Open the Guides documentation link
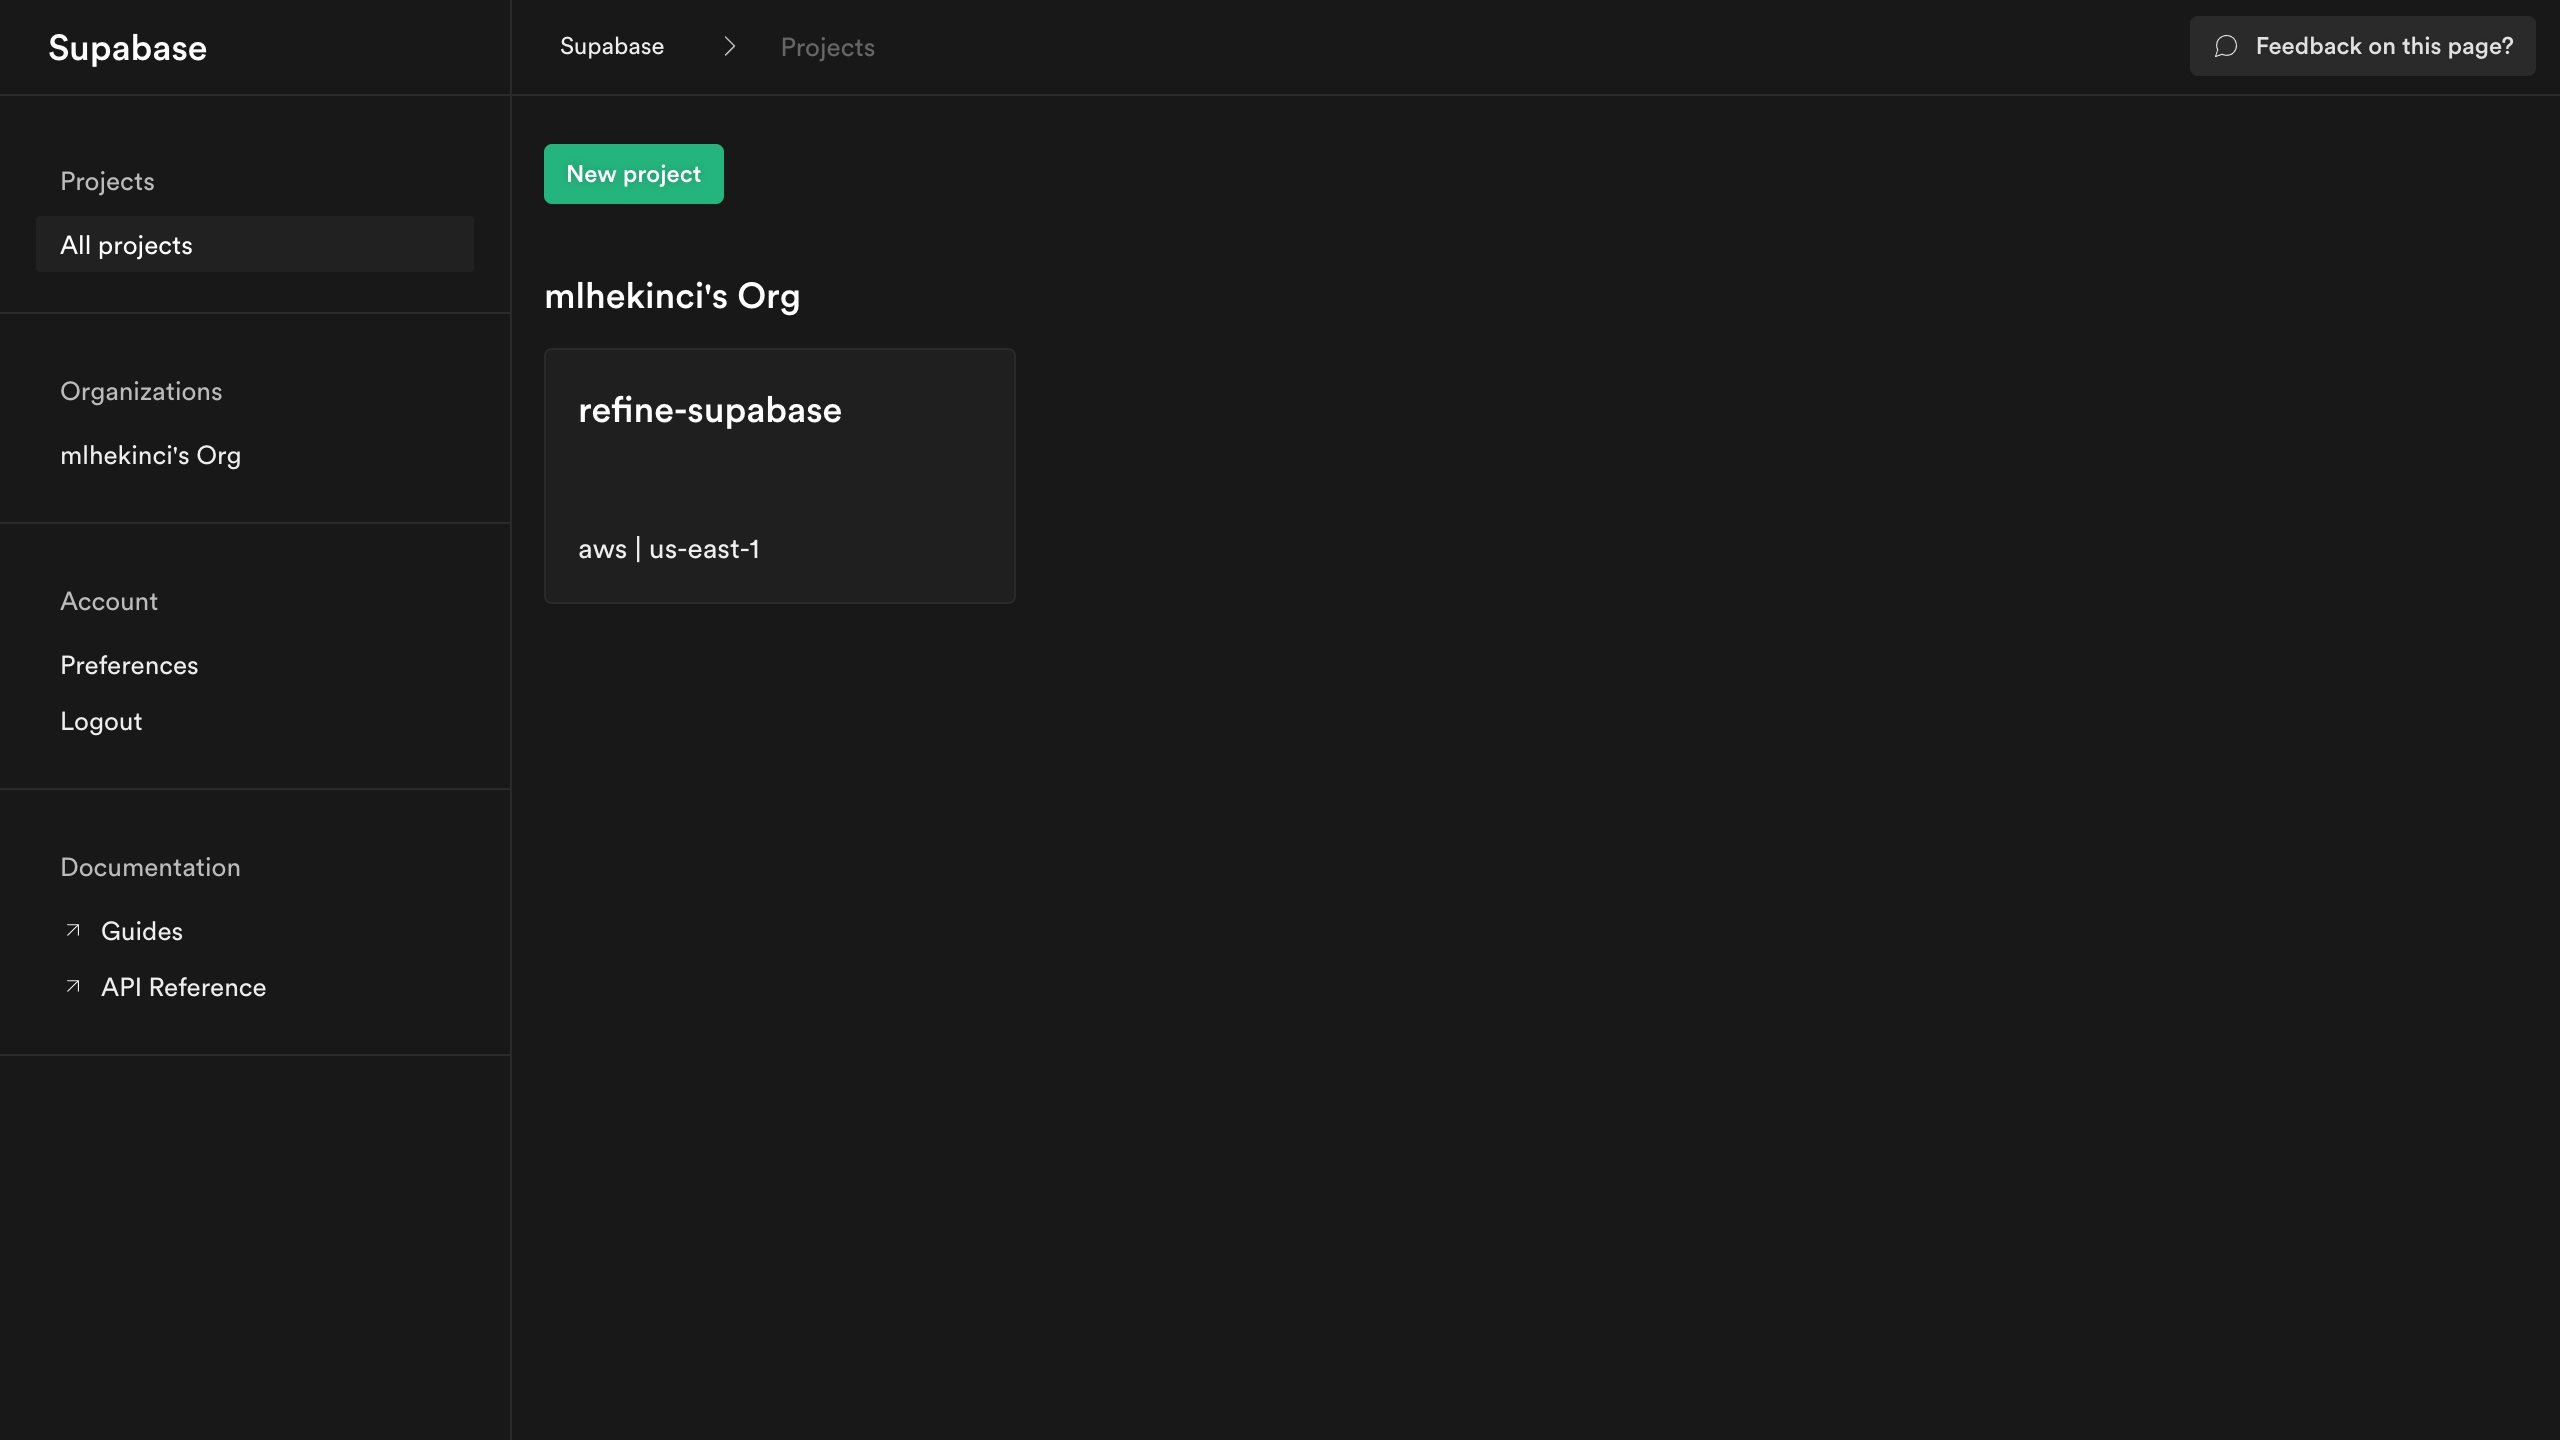This screenshot has height=1440, width=2560. [x=142, y=930]
